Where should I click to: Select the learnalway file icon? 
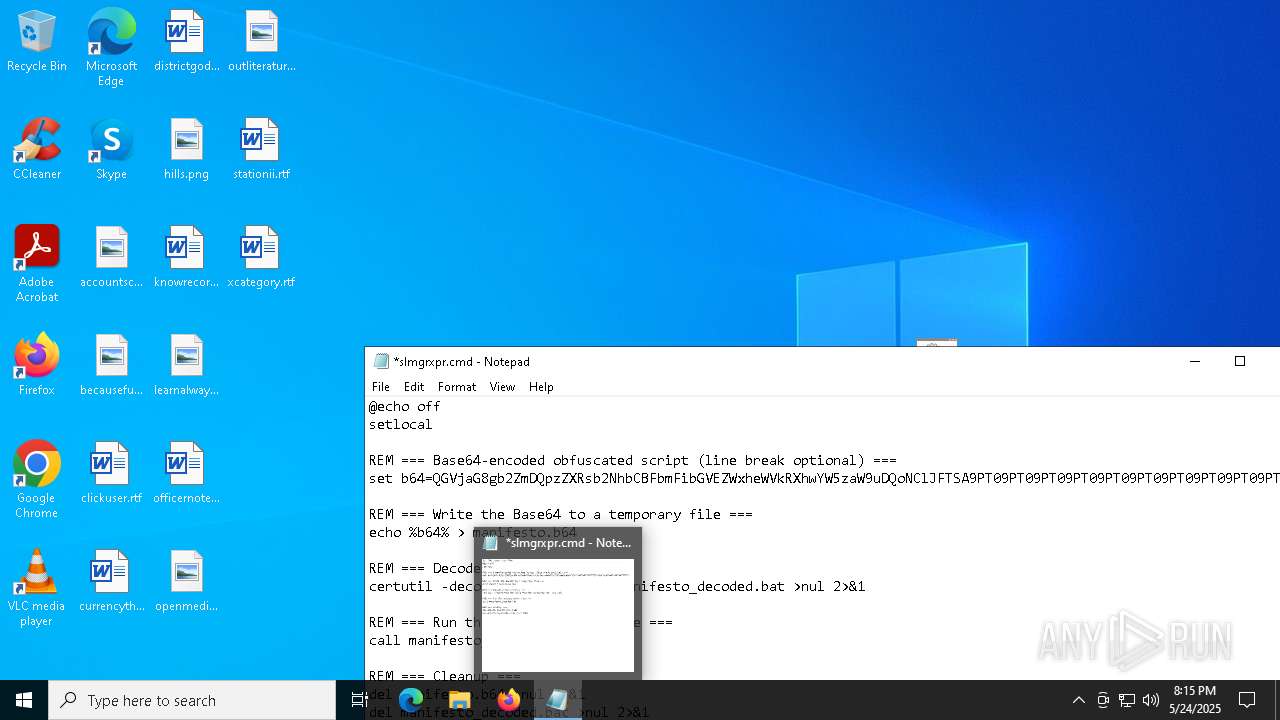point(186,365)
